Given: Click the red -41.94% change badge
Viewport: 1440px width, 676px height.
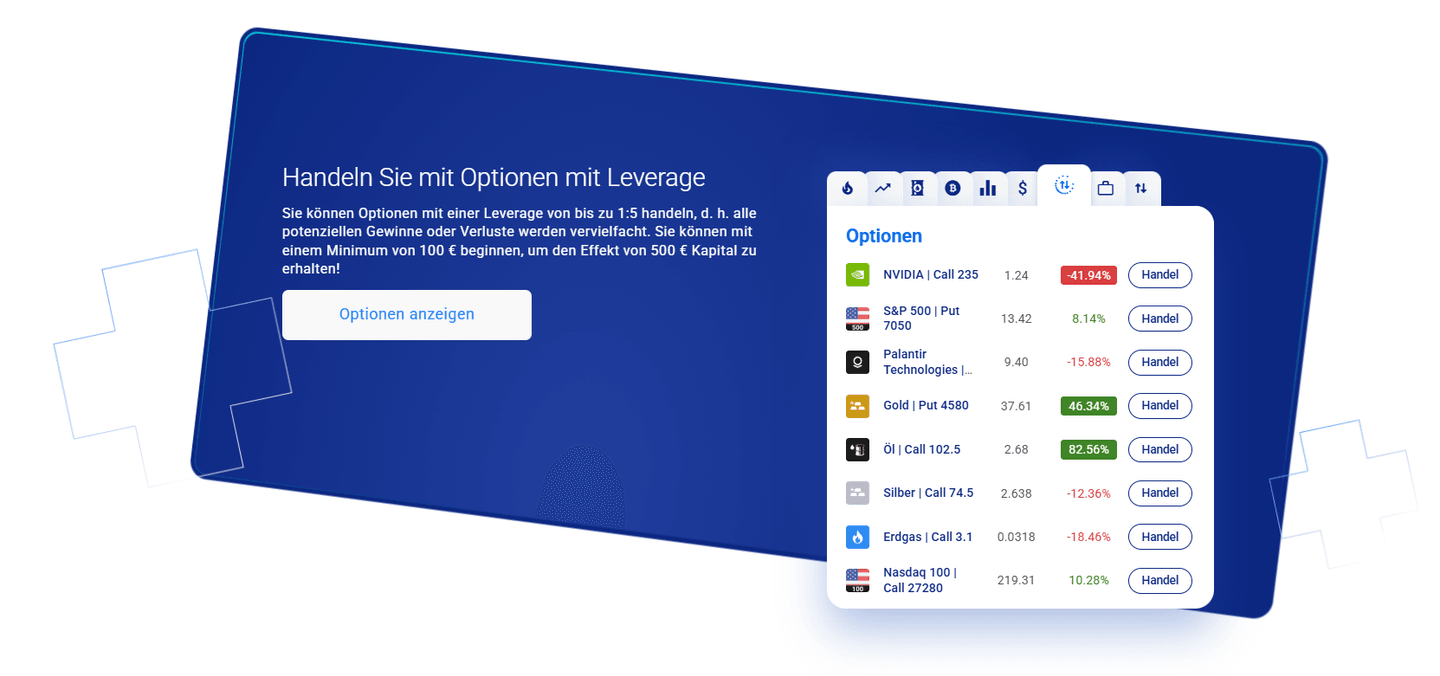Looking at the screenshot, I should [x=1089, y=275].
